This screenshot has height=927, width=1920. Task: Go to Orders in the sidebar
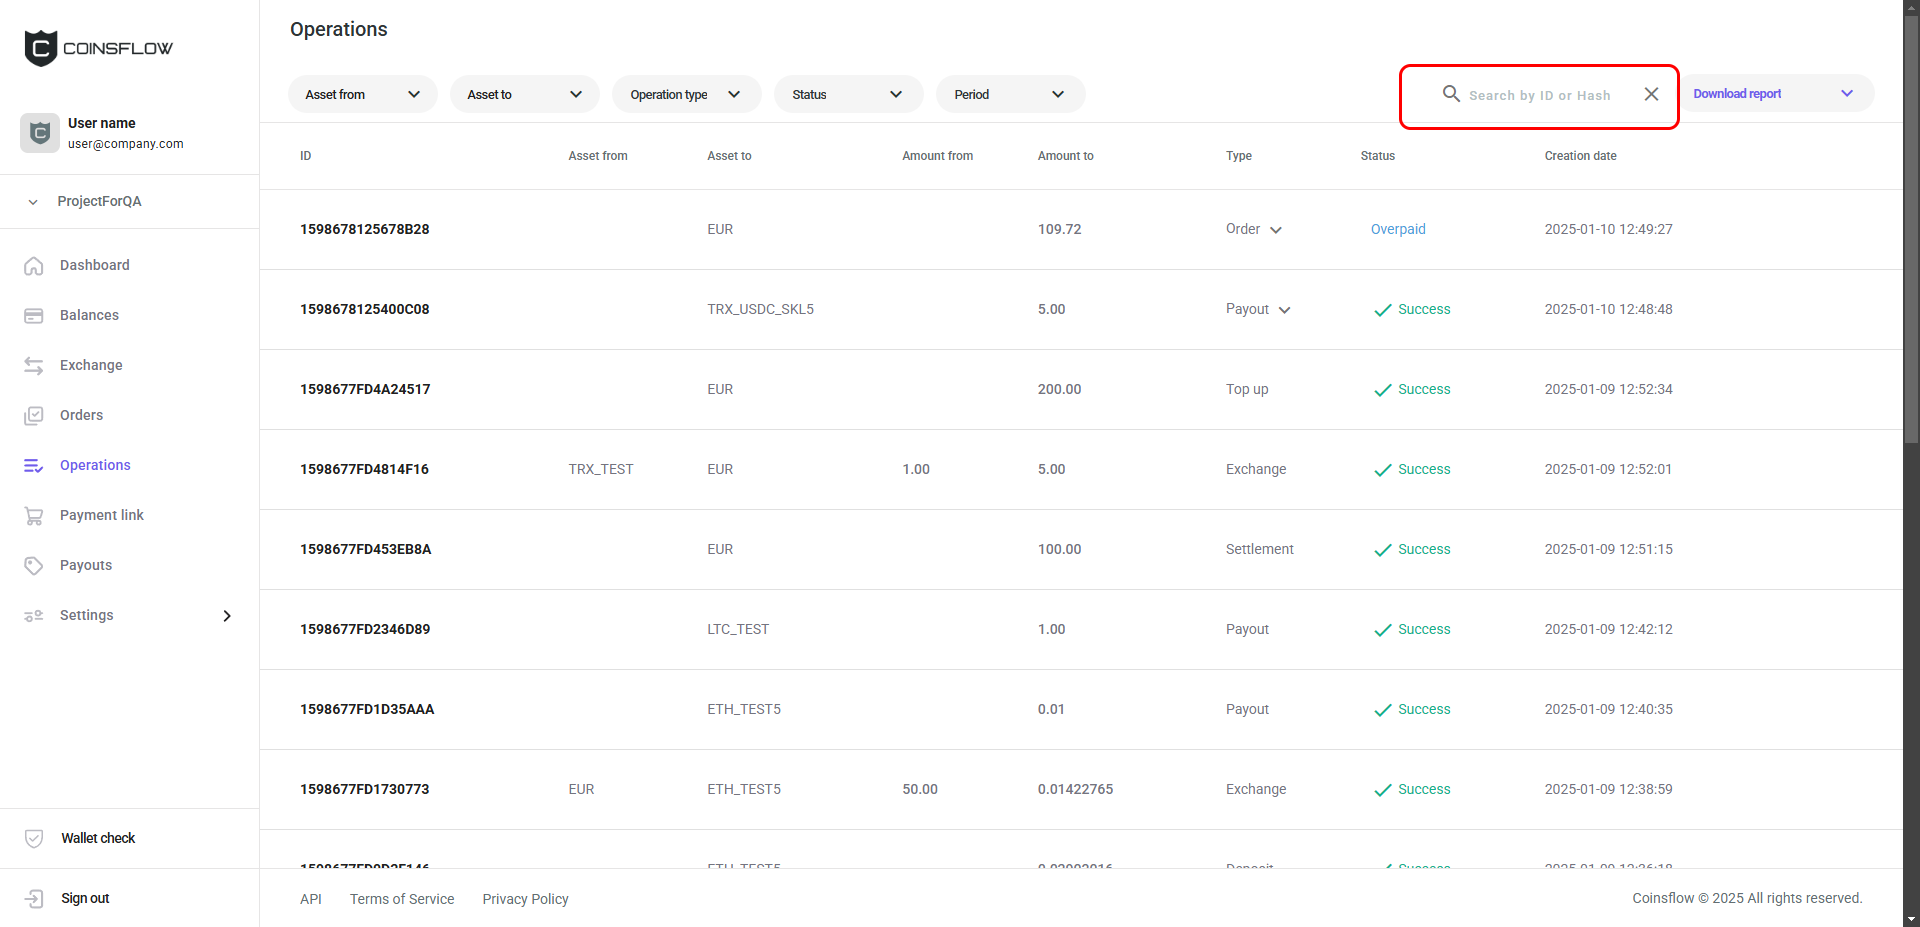tap(81, 415)
